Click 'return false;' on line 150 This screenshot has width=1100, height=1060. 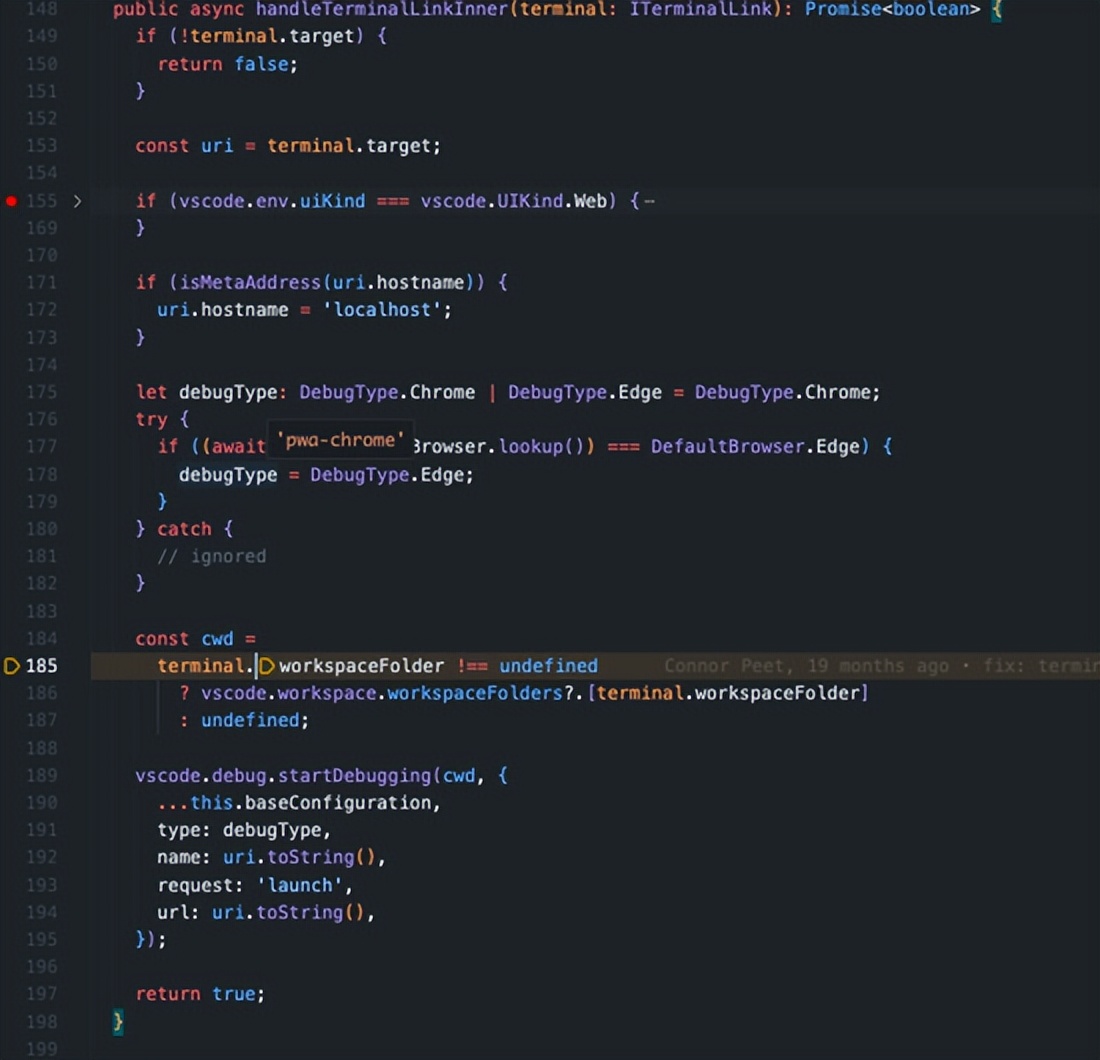(x=227, y=64)
